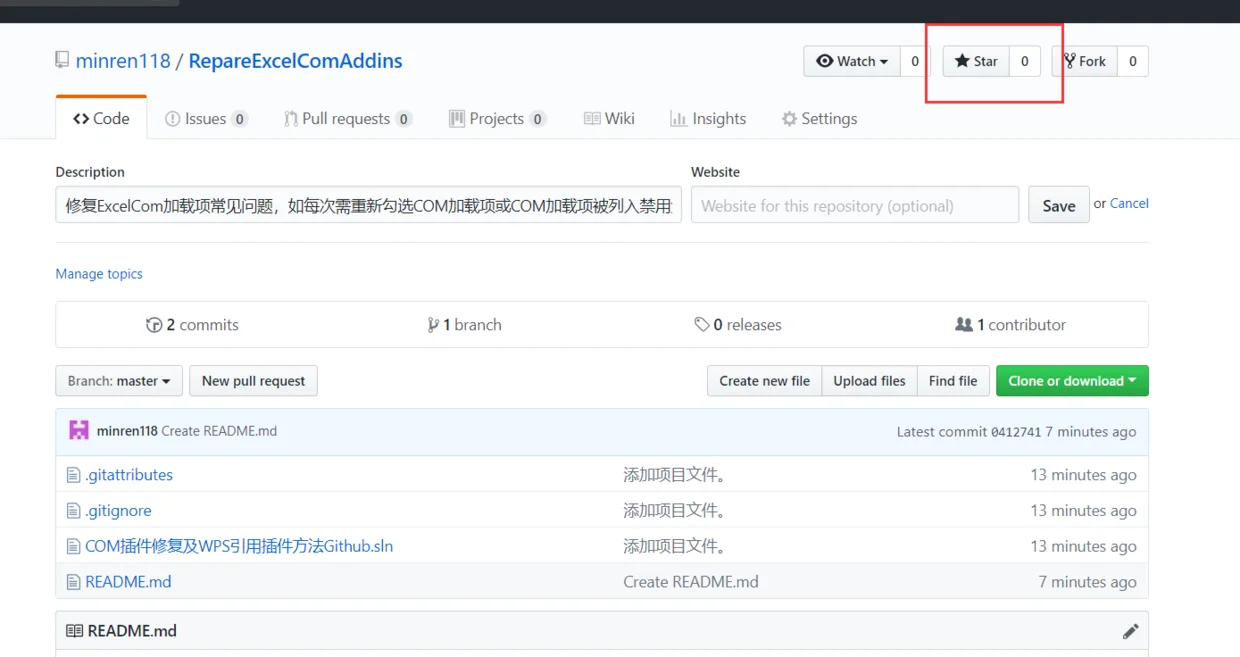Click the minren118 avatar icon

[x=79, y=431]
